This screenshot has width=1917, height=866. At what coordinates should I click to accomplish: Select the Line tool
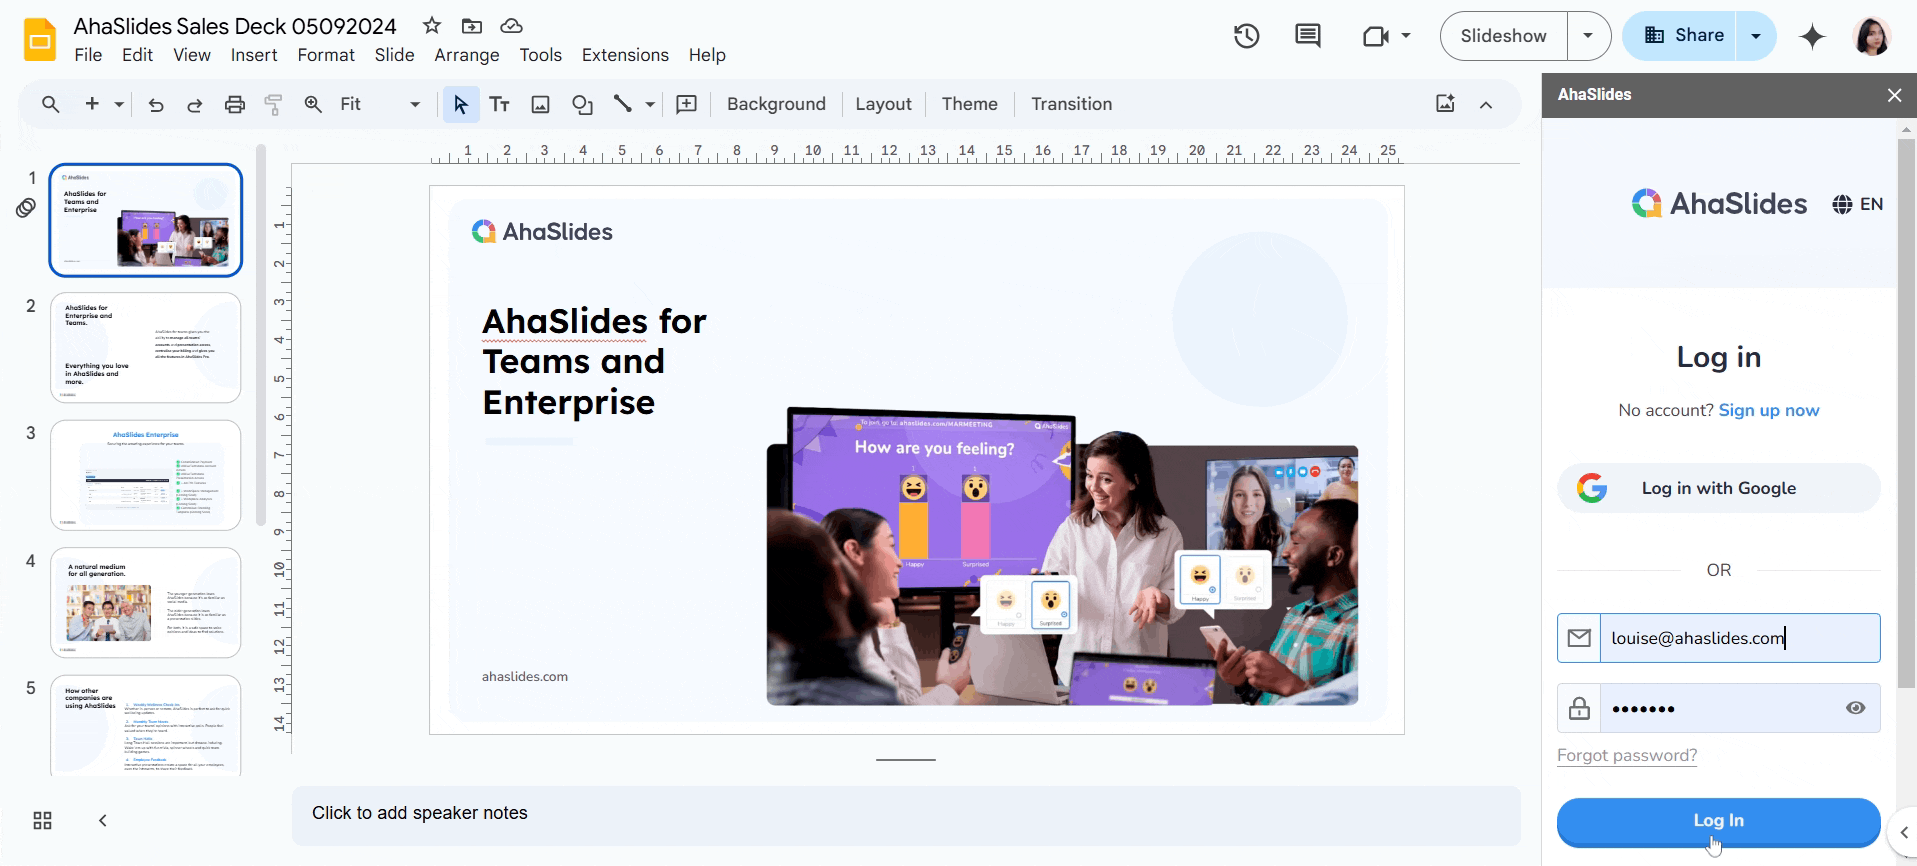click(623, 104)
